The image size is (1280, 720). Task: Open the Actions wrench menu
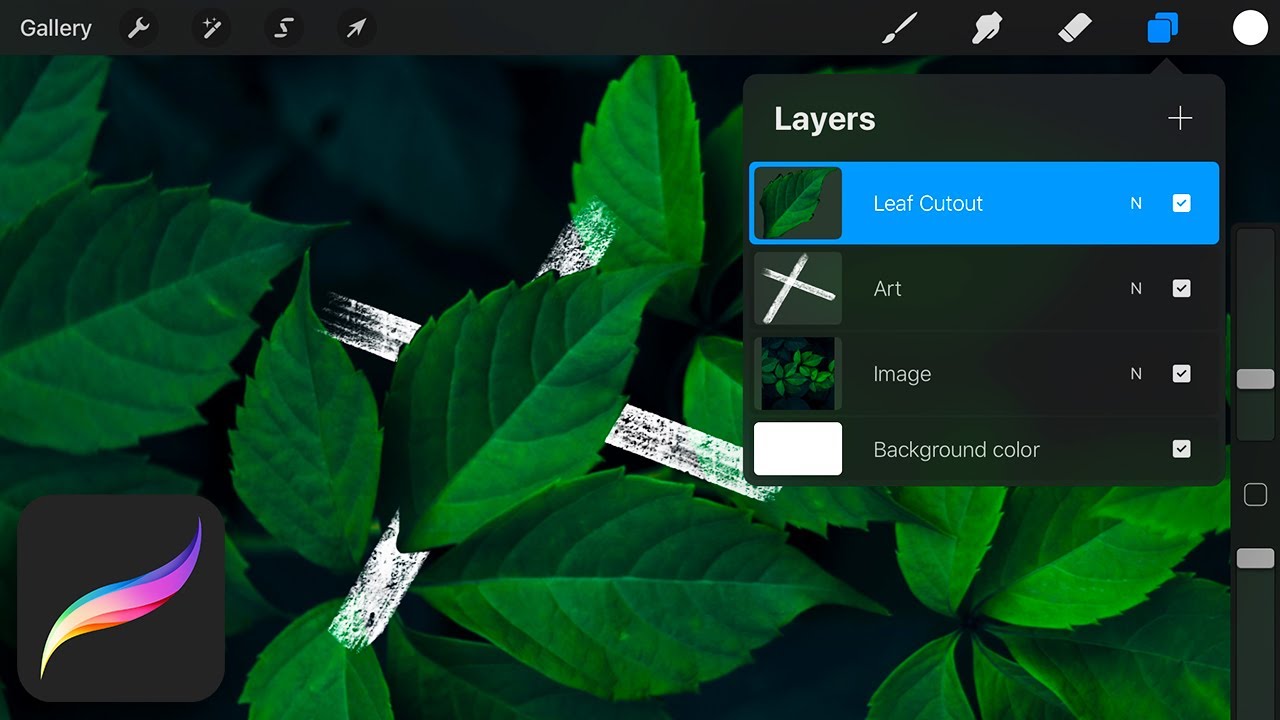(138, 28)
